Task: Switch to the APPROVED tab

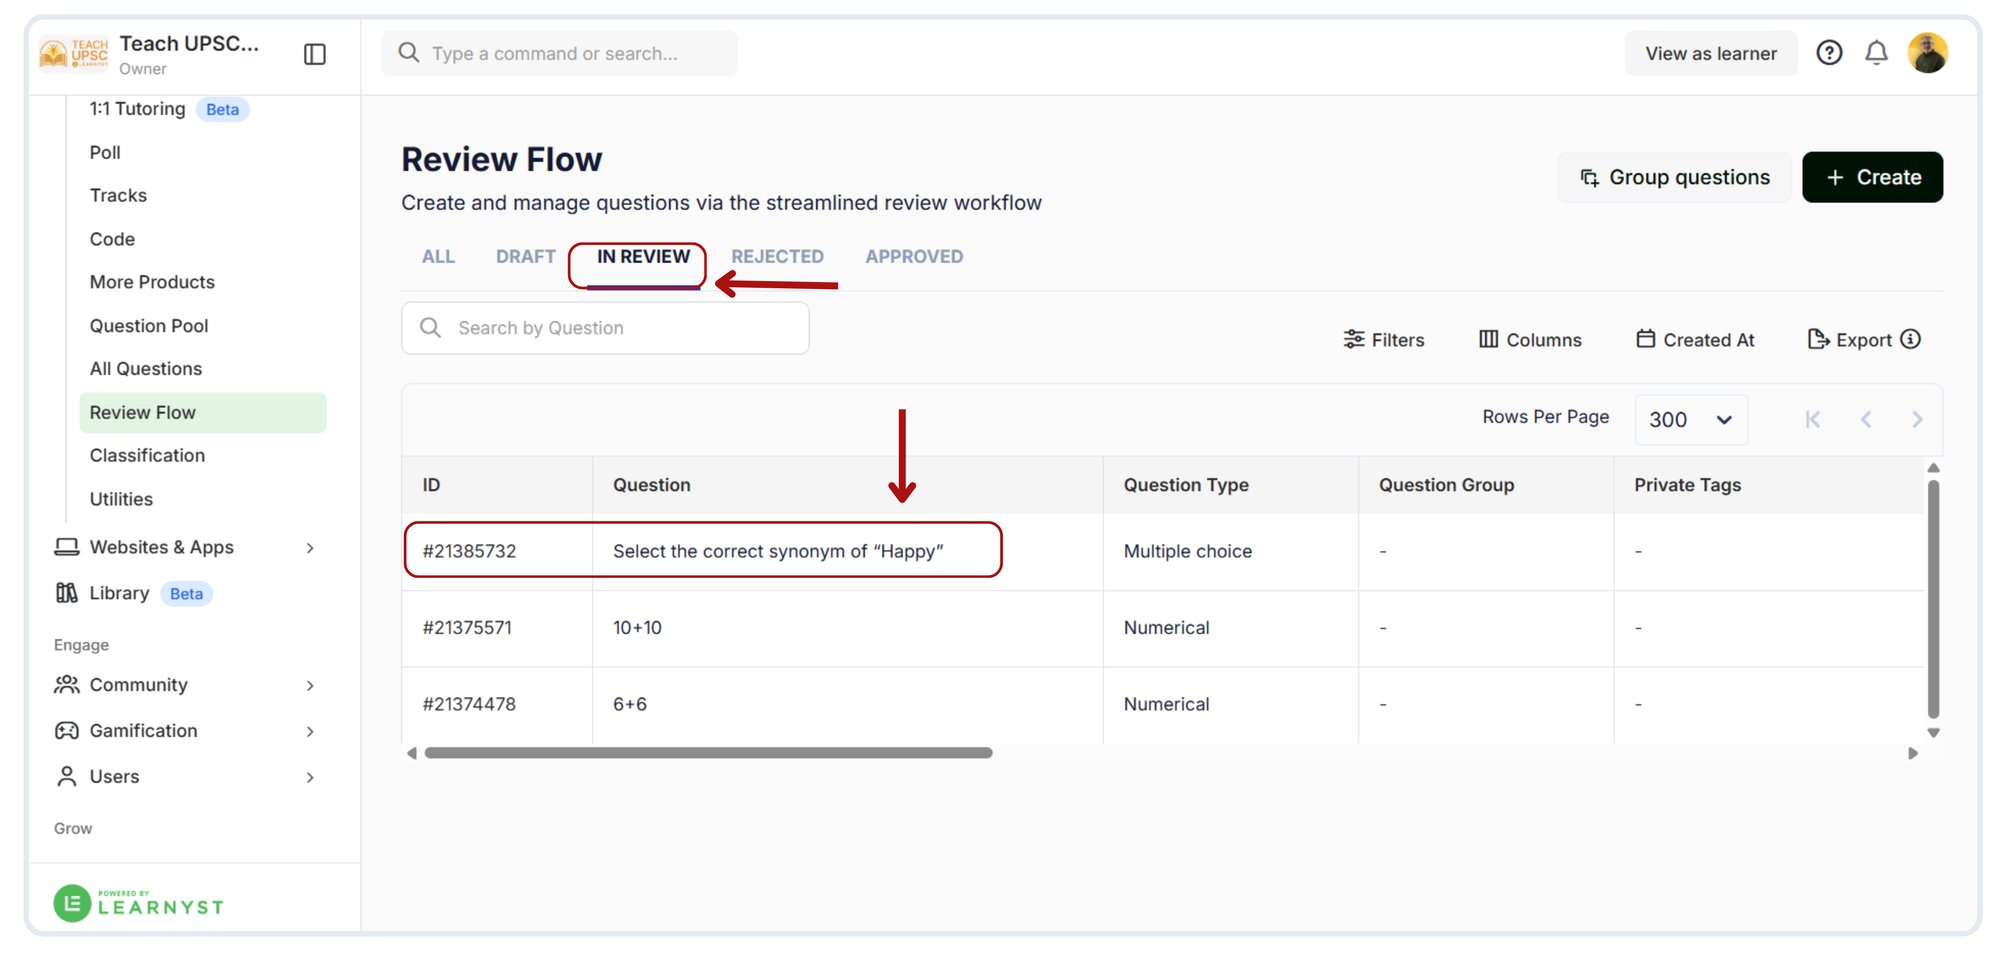Action: (914, 257)
